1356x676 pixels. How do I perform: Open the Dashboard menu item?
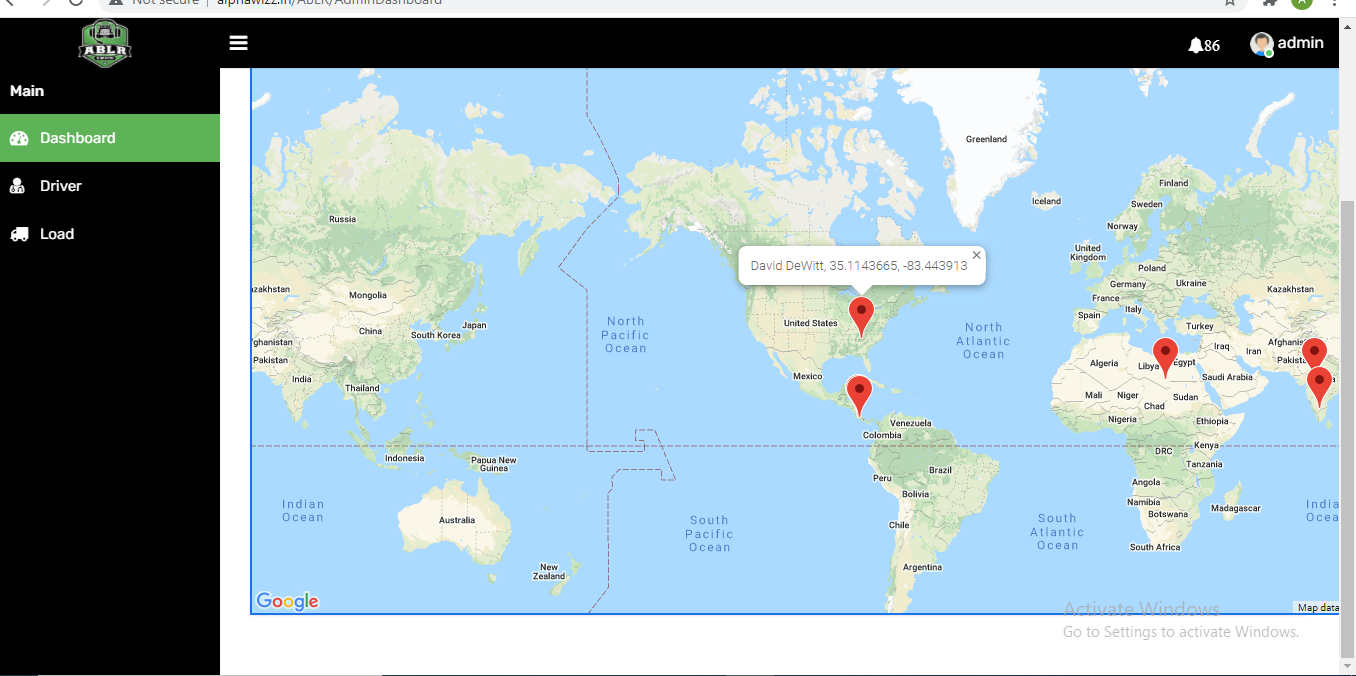click(x=110, y=138)
